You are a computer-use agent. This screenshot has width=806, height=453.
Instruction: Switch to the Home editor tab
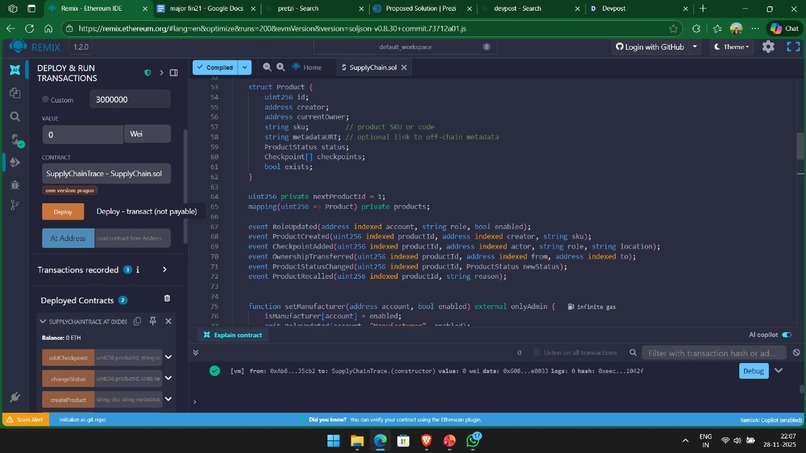[307, 67]
